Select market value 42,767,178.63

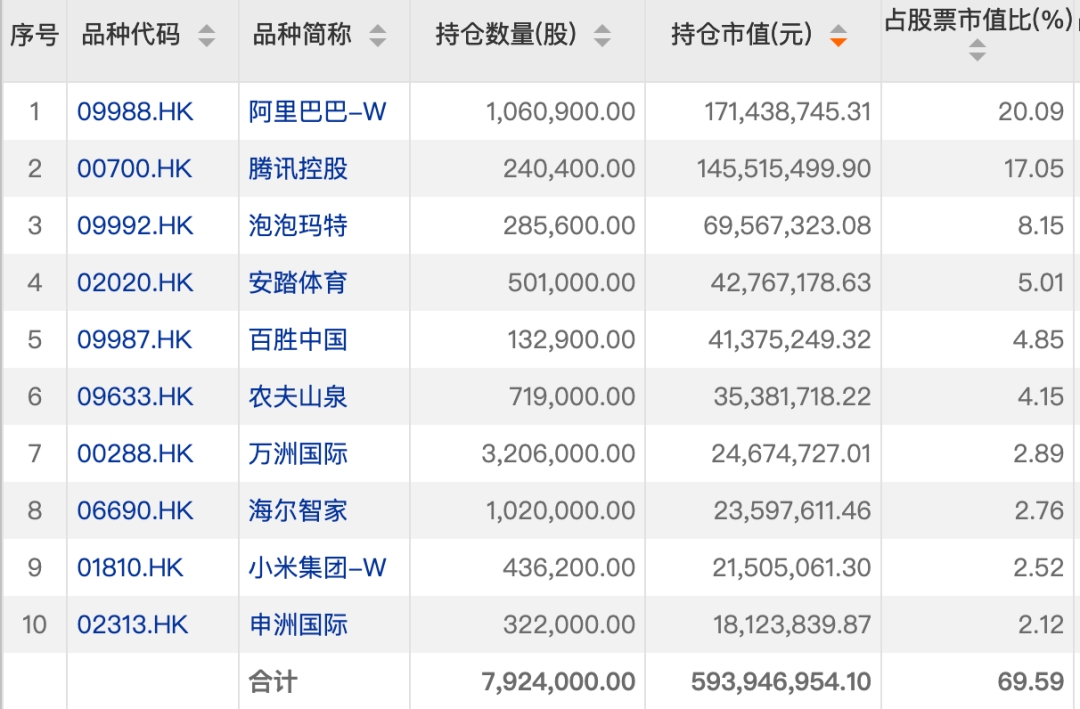click(x=791, y=283)
